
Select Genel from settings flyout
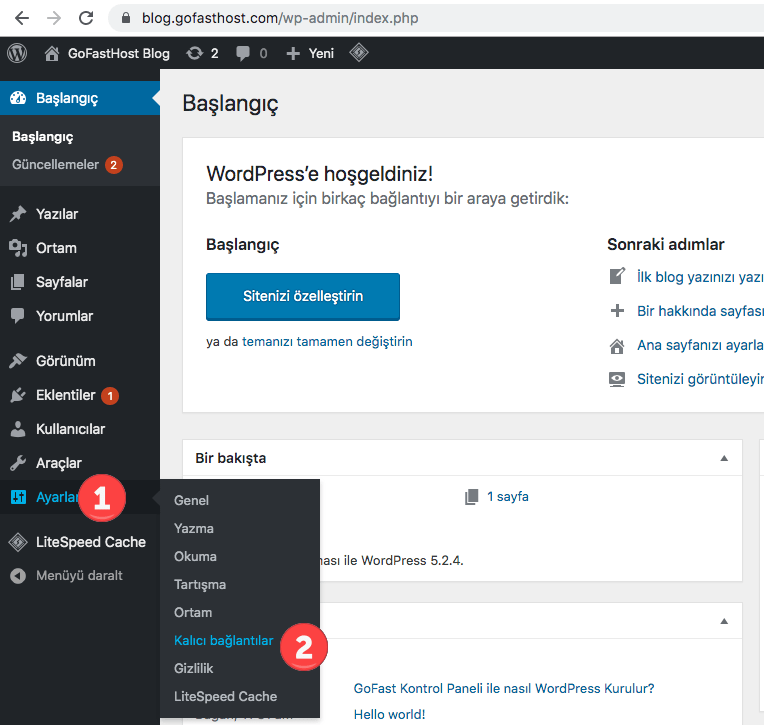click(191, 500)
